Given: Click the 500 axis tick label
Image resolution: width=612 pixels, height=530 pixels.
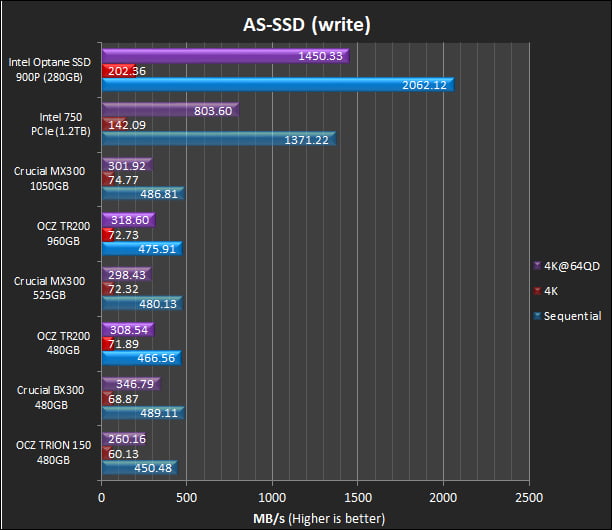Looking at the screenshot, I should pyautogui.click(x=187, y=498).
